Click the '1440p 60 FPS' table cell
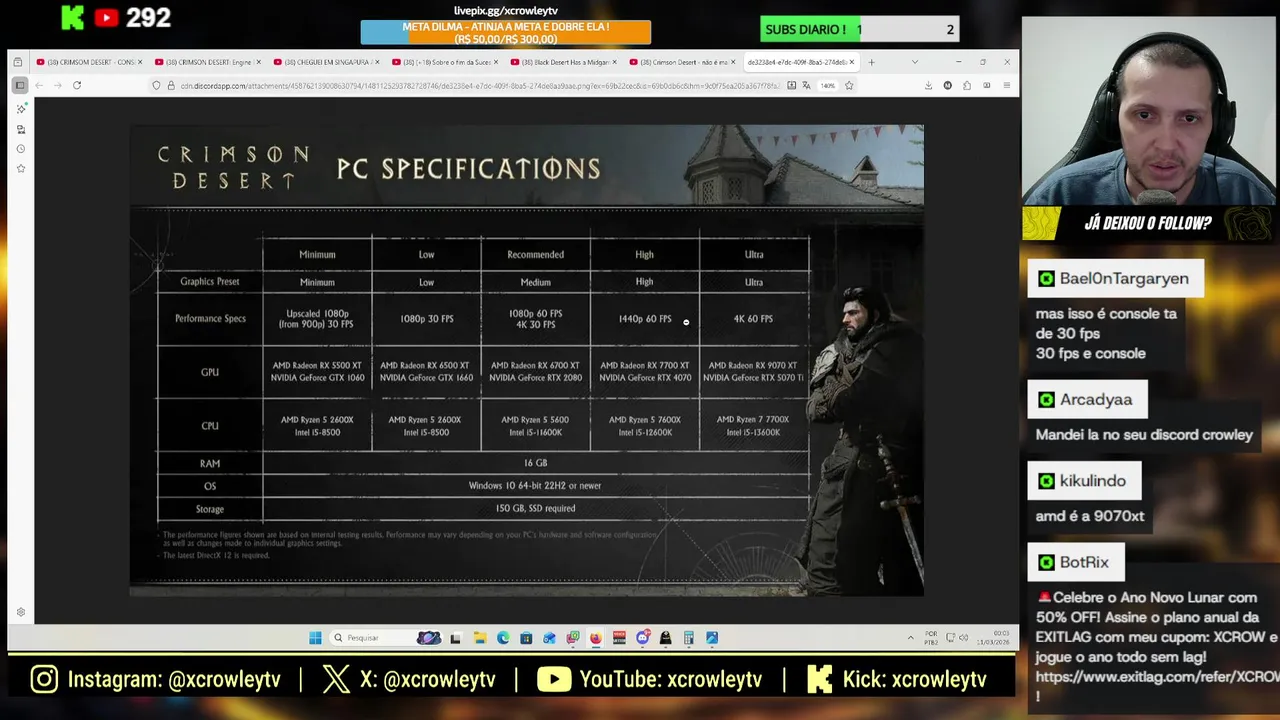 pos(645,319)
